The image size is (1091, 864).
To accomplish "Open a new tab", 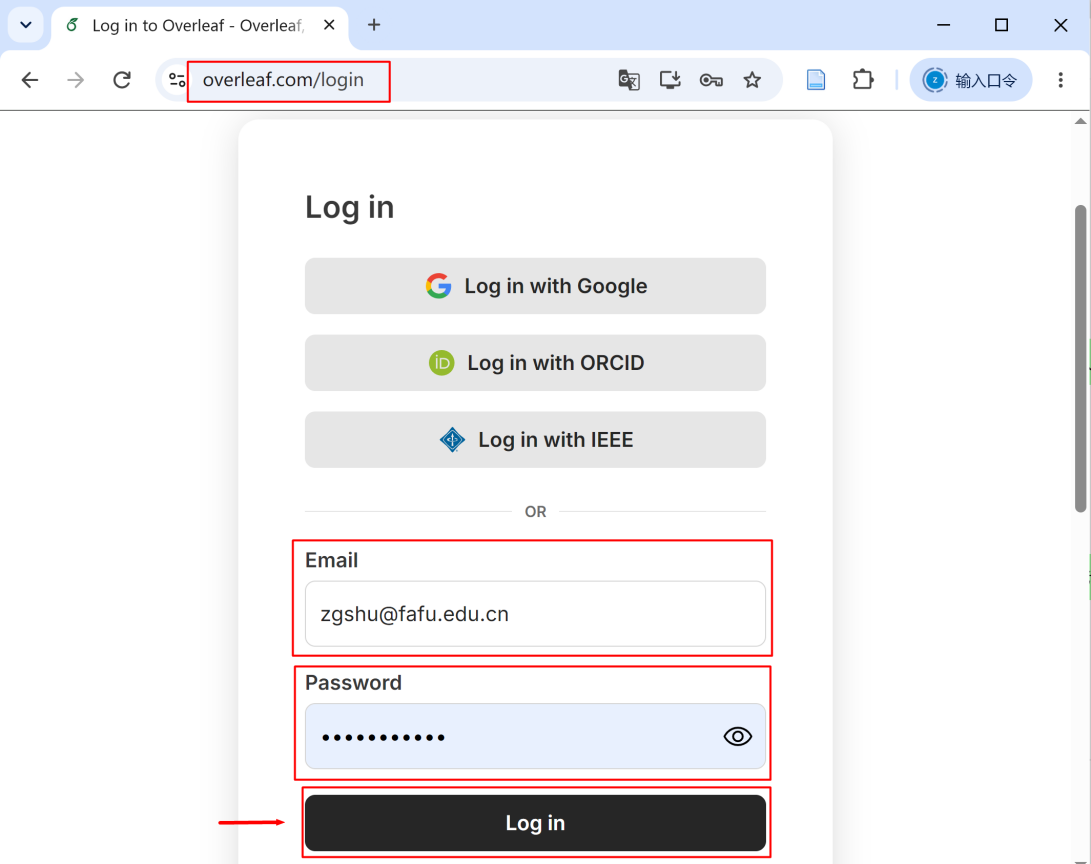I will pyautogui.click(x=374, y=25).
